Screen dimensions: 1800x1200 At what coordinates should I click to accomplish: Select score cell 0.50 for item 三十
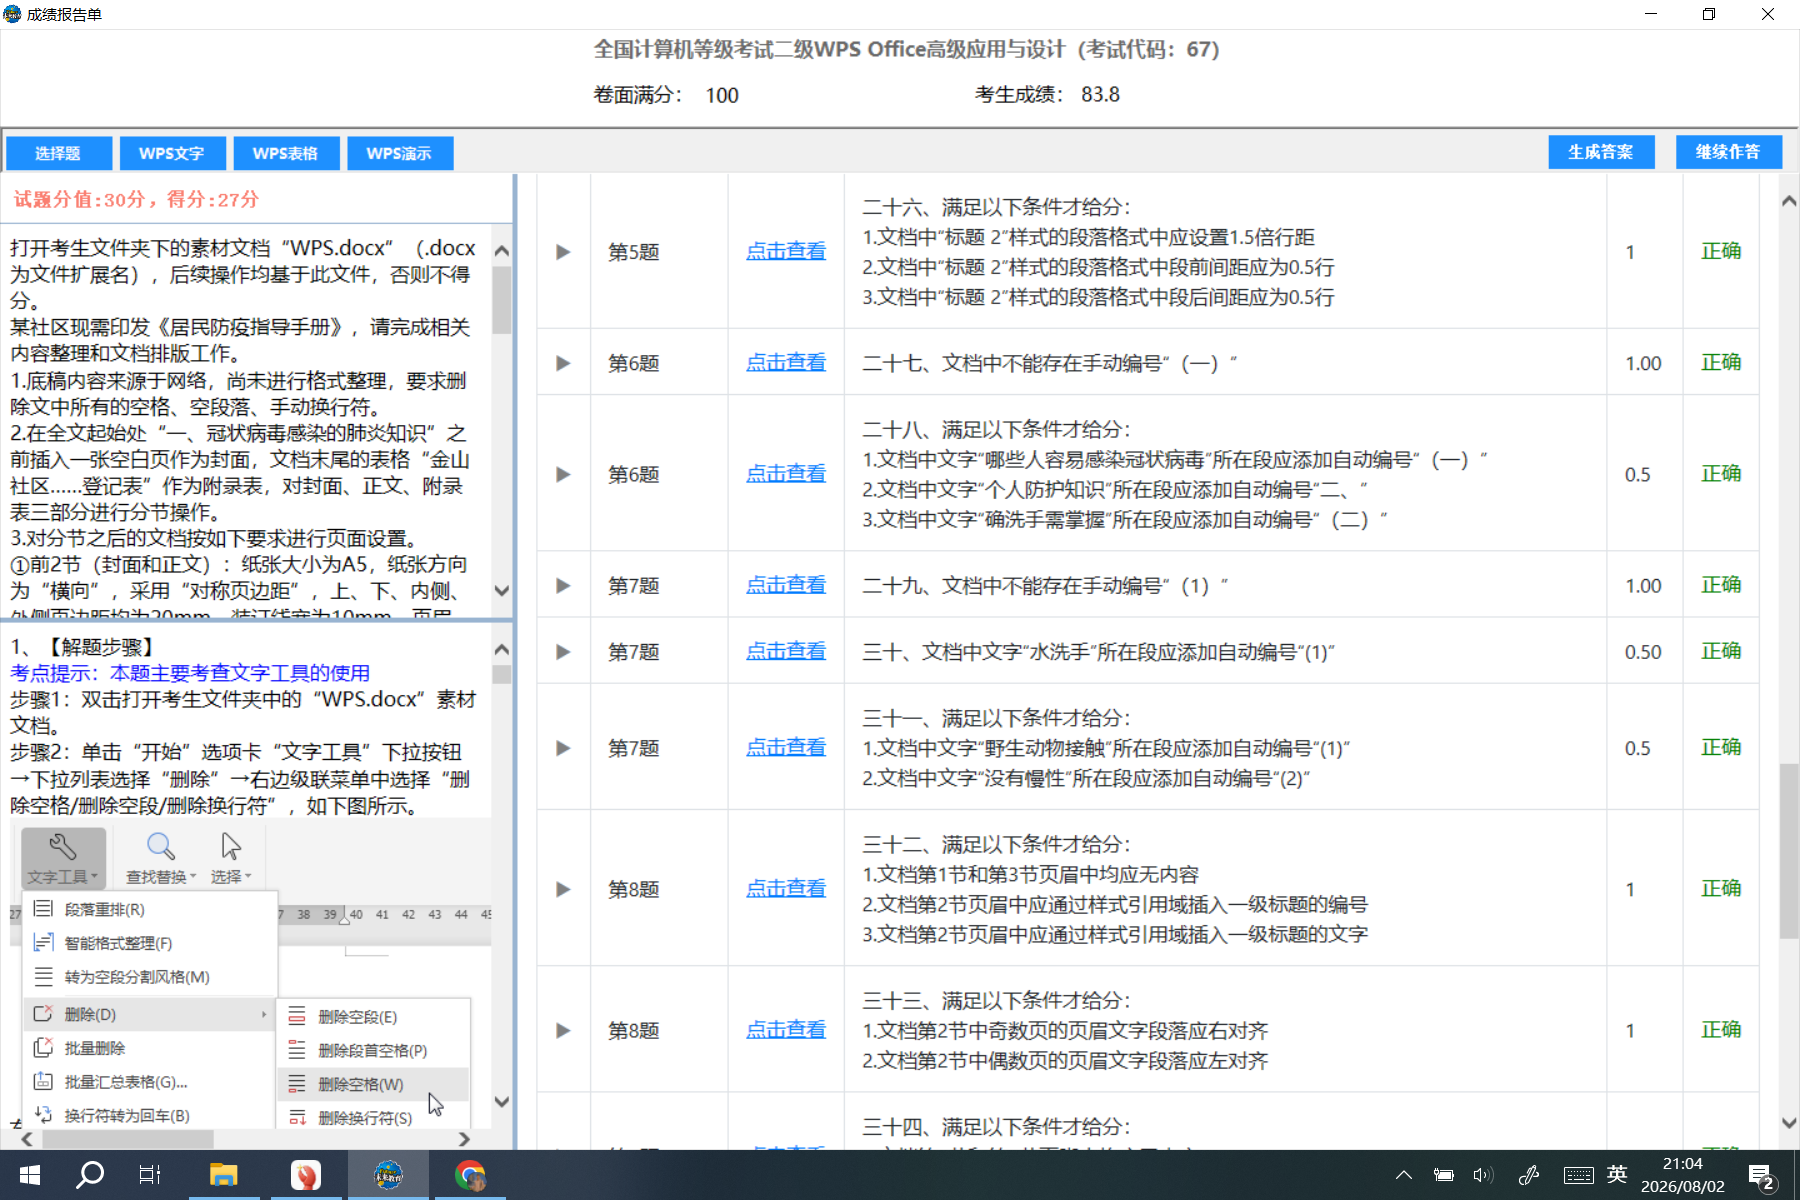point(1643,652)
